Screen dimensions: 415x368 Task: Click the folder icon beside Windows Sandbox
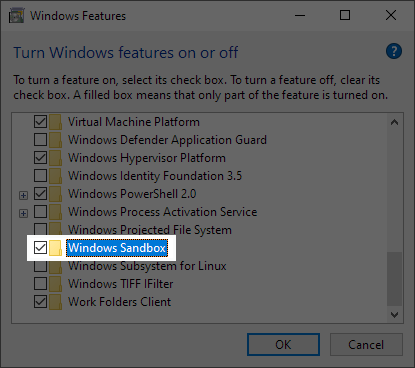click(55, 248)
